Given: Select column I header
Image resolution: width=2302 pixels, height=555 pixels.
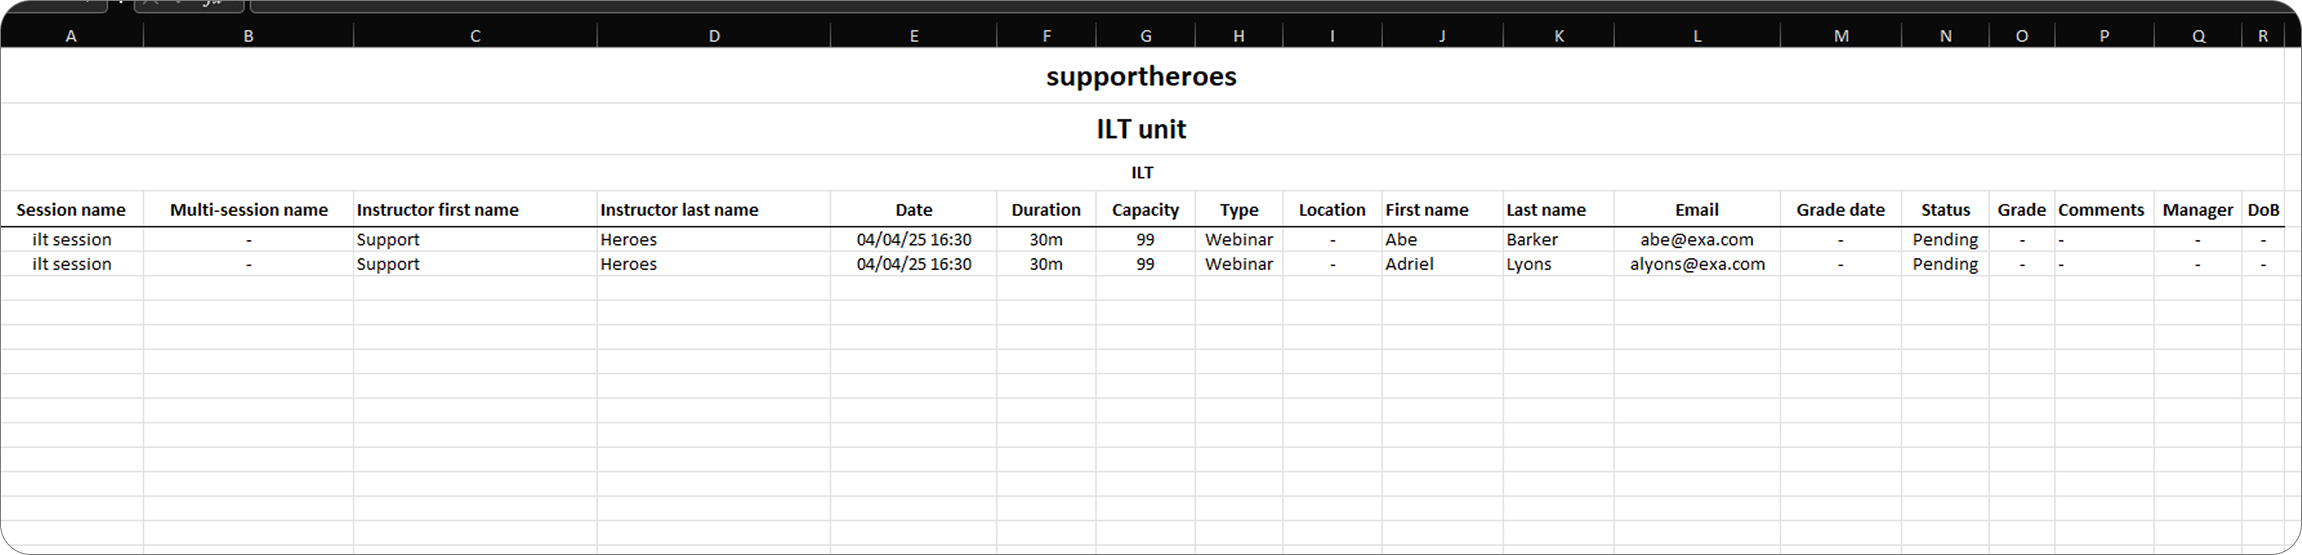Looking at the screenshot, I should coord(1332,36).
